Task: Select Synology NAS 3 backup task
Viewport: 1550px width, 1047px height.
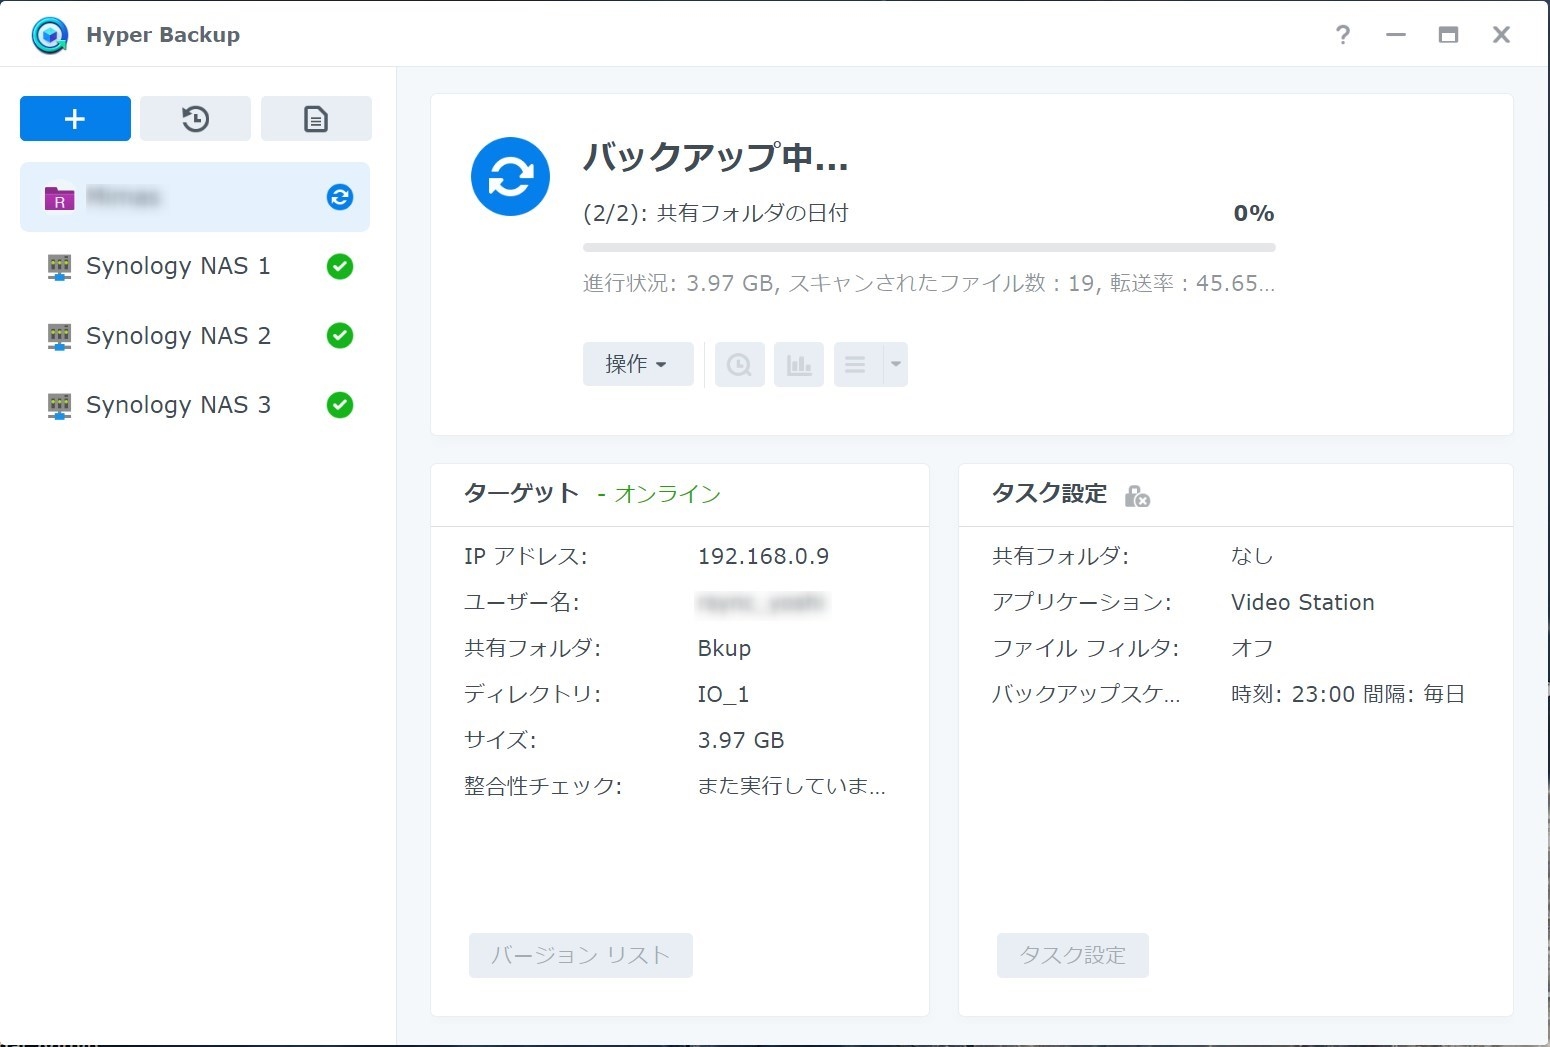Action: [178, 405]
